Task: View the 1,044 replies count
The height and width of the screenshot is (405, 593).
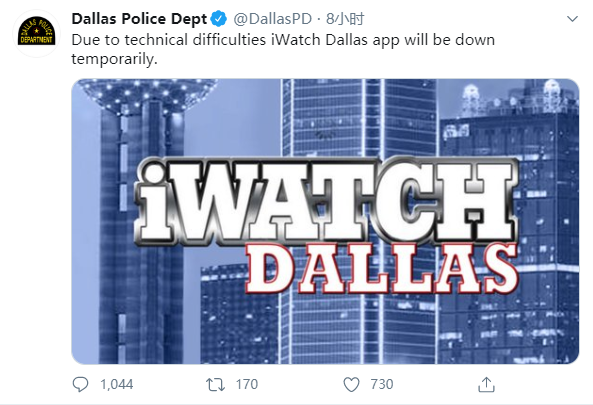Action: click(116, 385)
